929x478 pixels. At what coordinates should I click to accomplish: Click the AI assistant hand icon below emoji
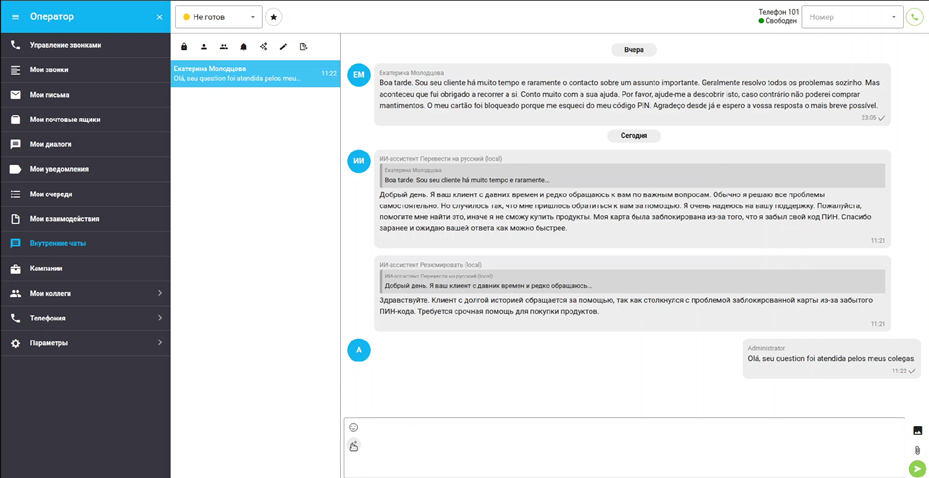click(354, 445)
